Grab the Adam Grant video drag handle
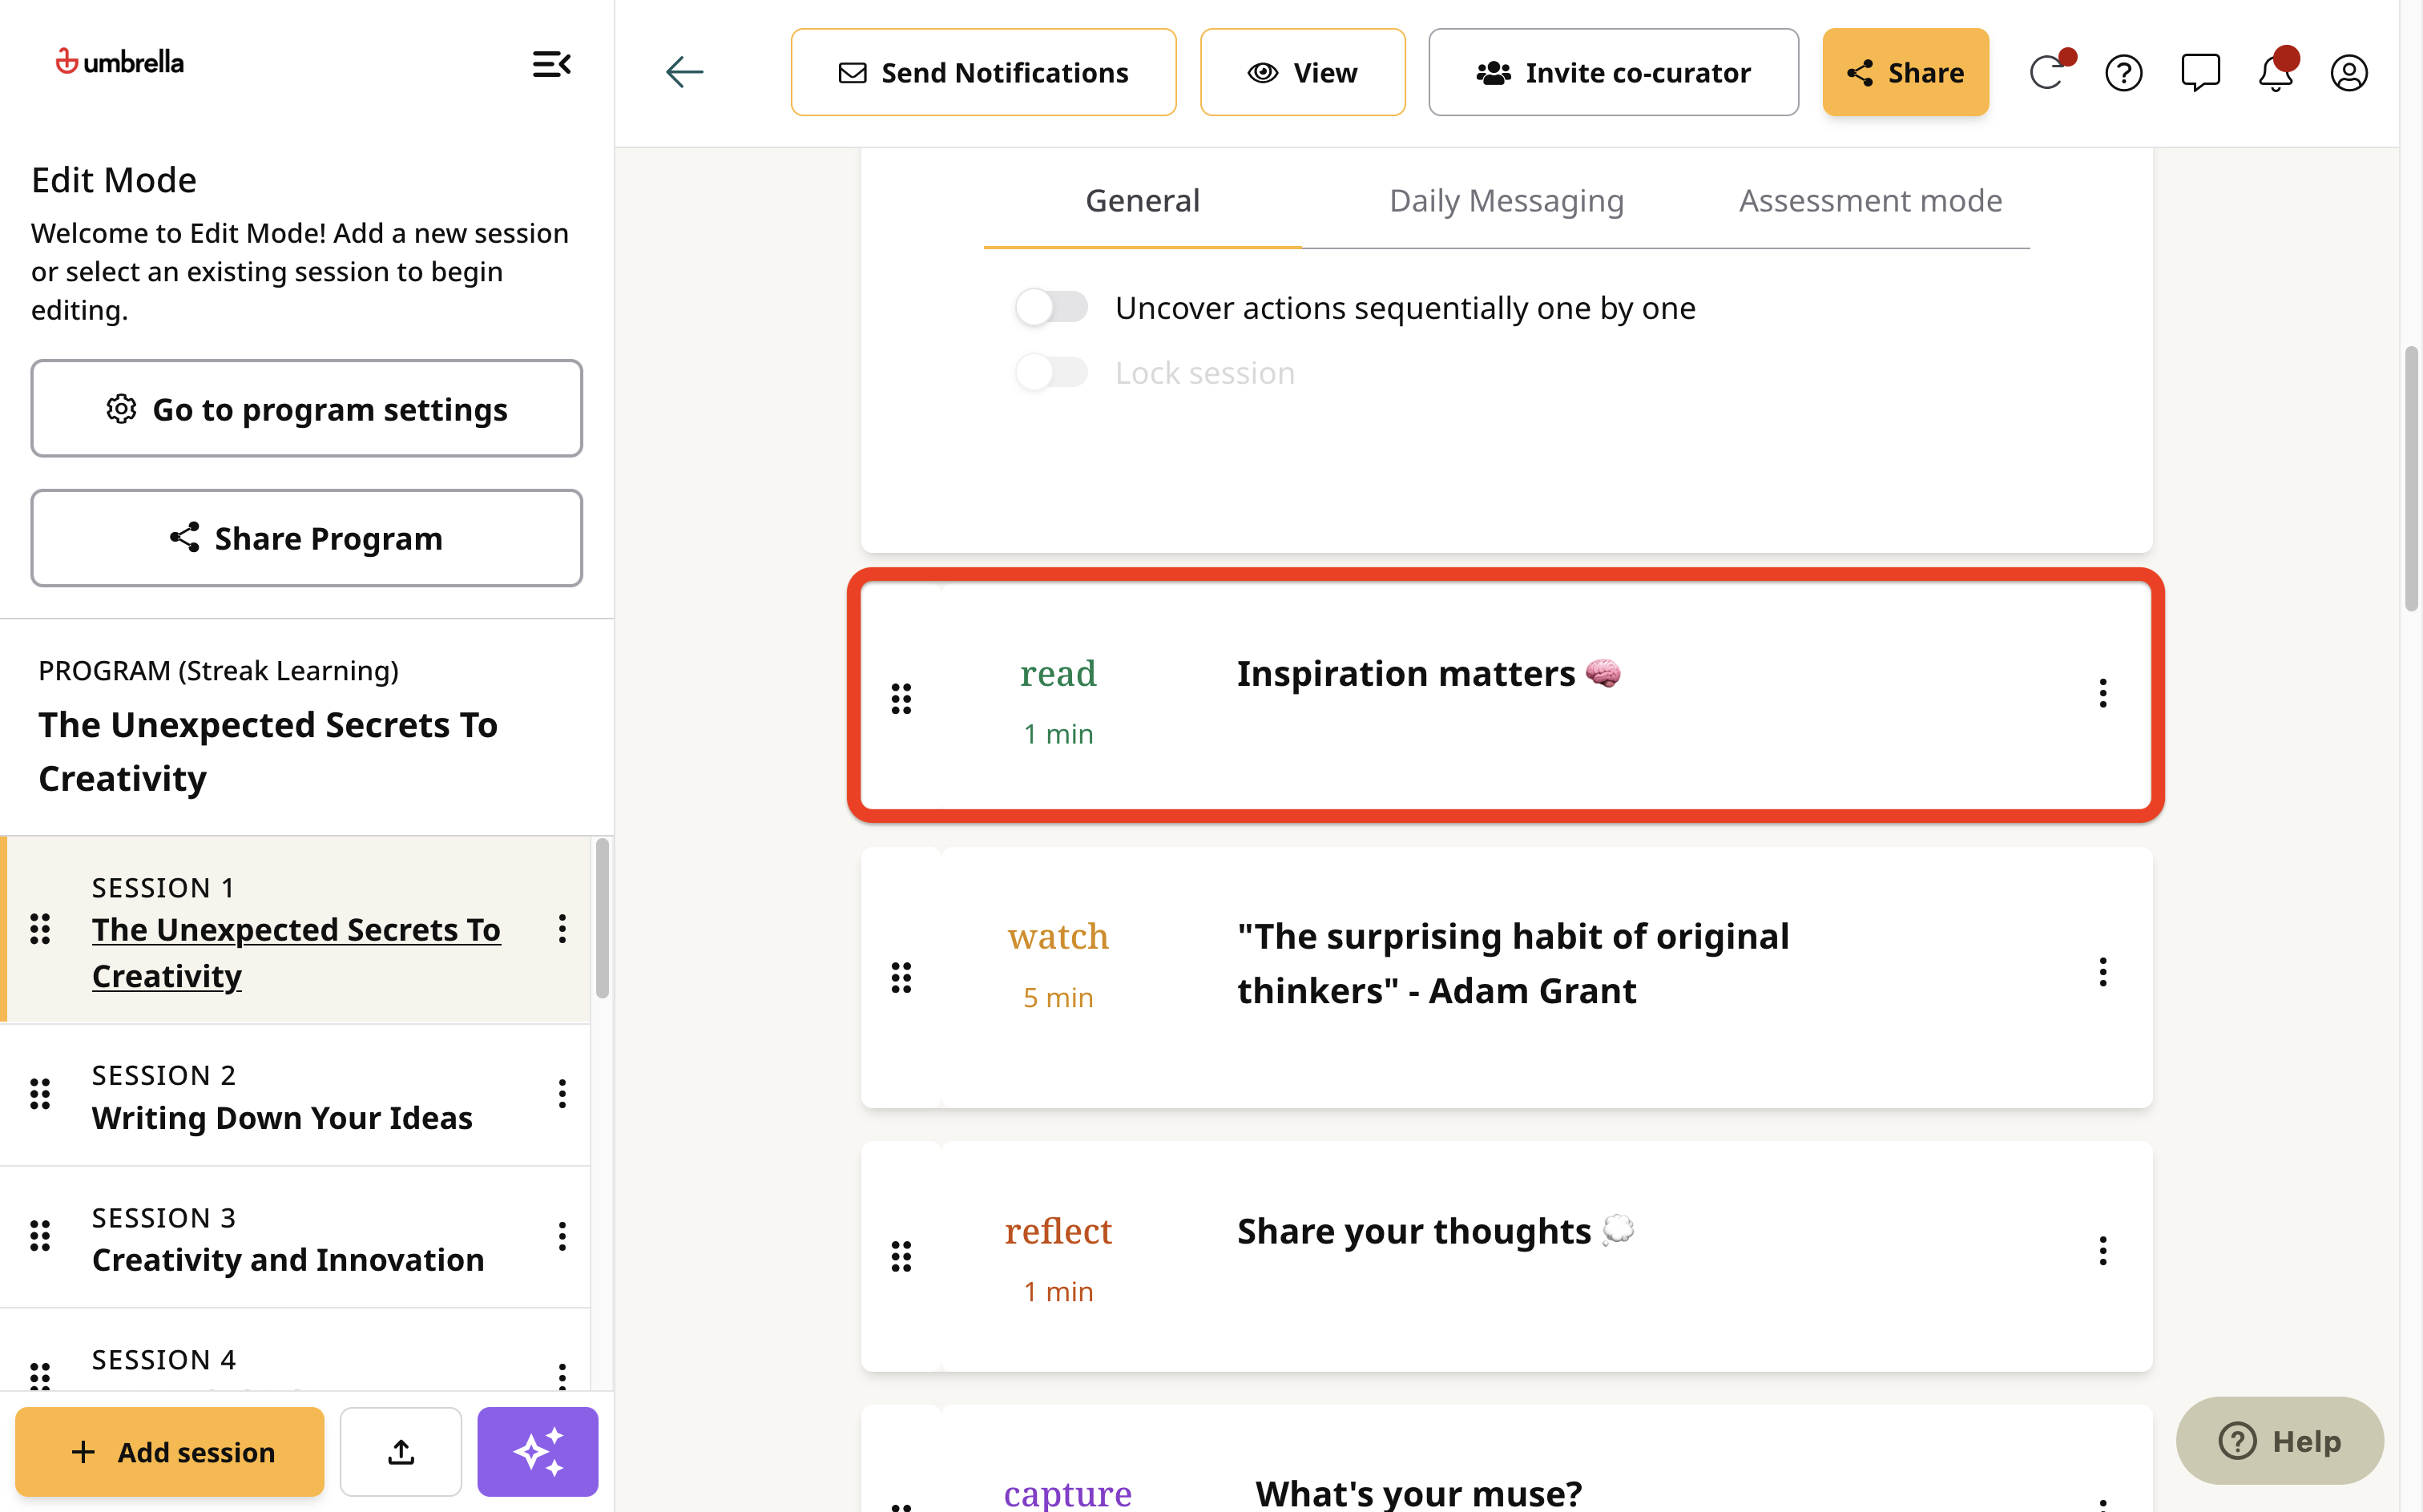 click(901, 977)
